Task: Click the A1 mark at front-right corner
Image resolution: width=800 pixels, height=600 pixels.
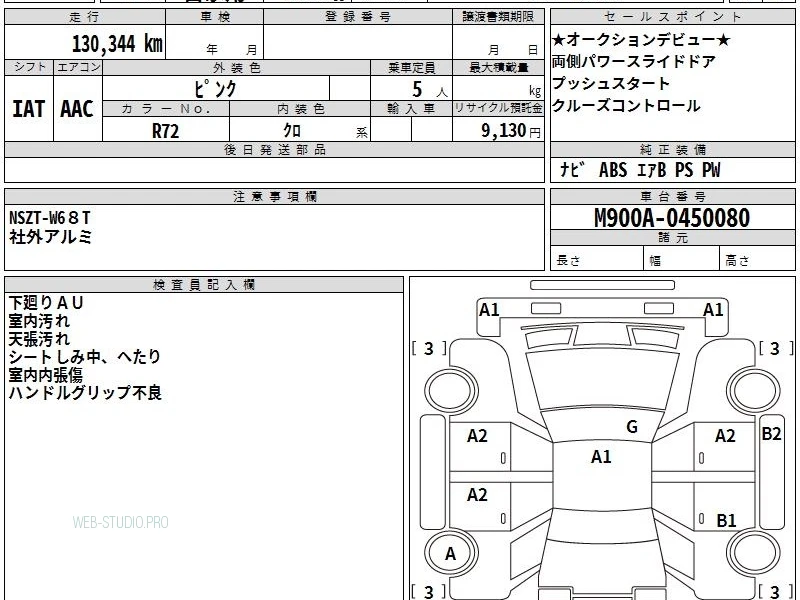Action: tap(713, 310)
